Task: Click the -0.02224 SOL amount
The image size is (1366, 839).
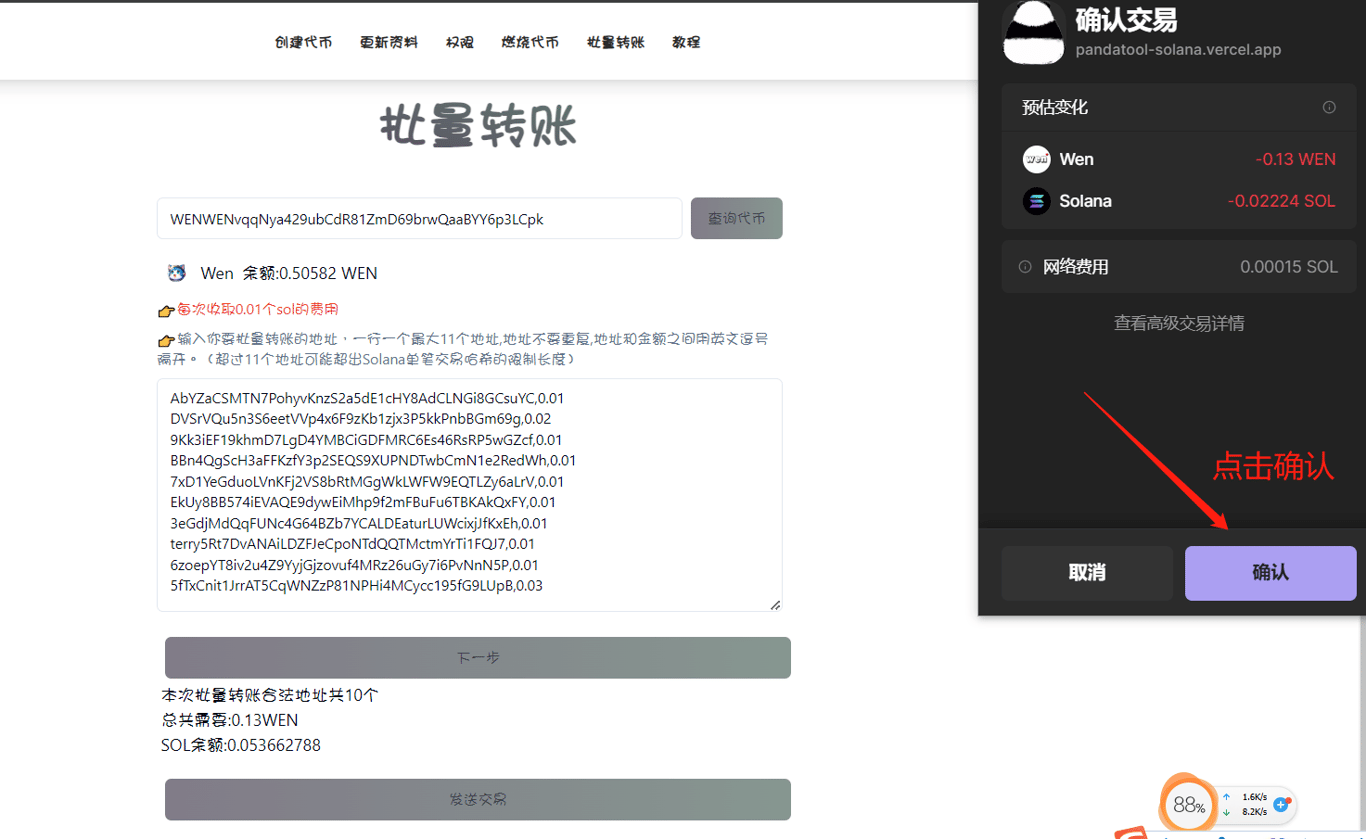Action: [1281, 201]
